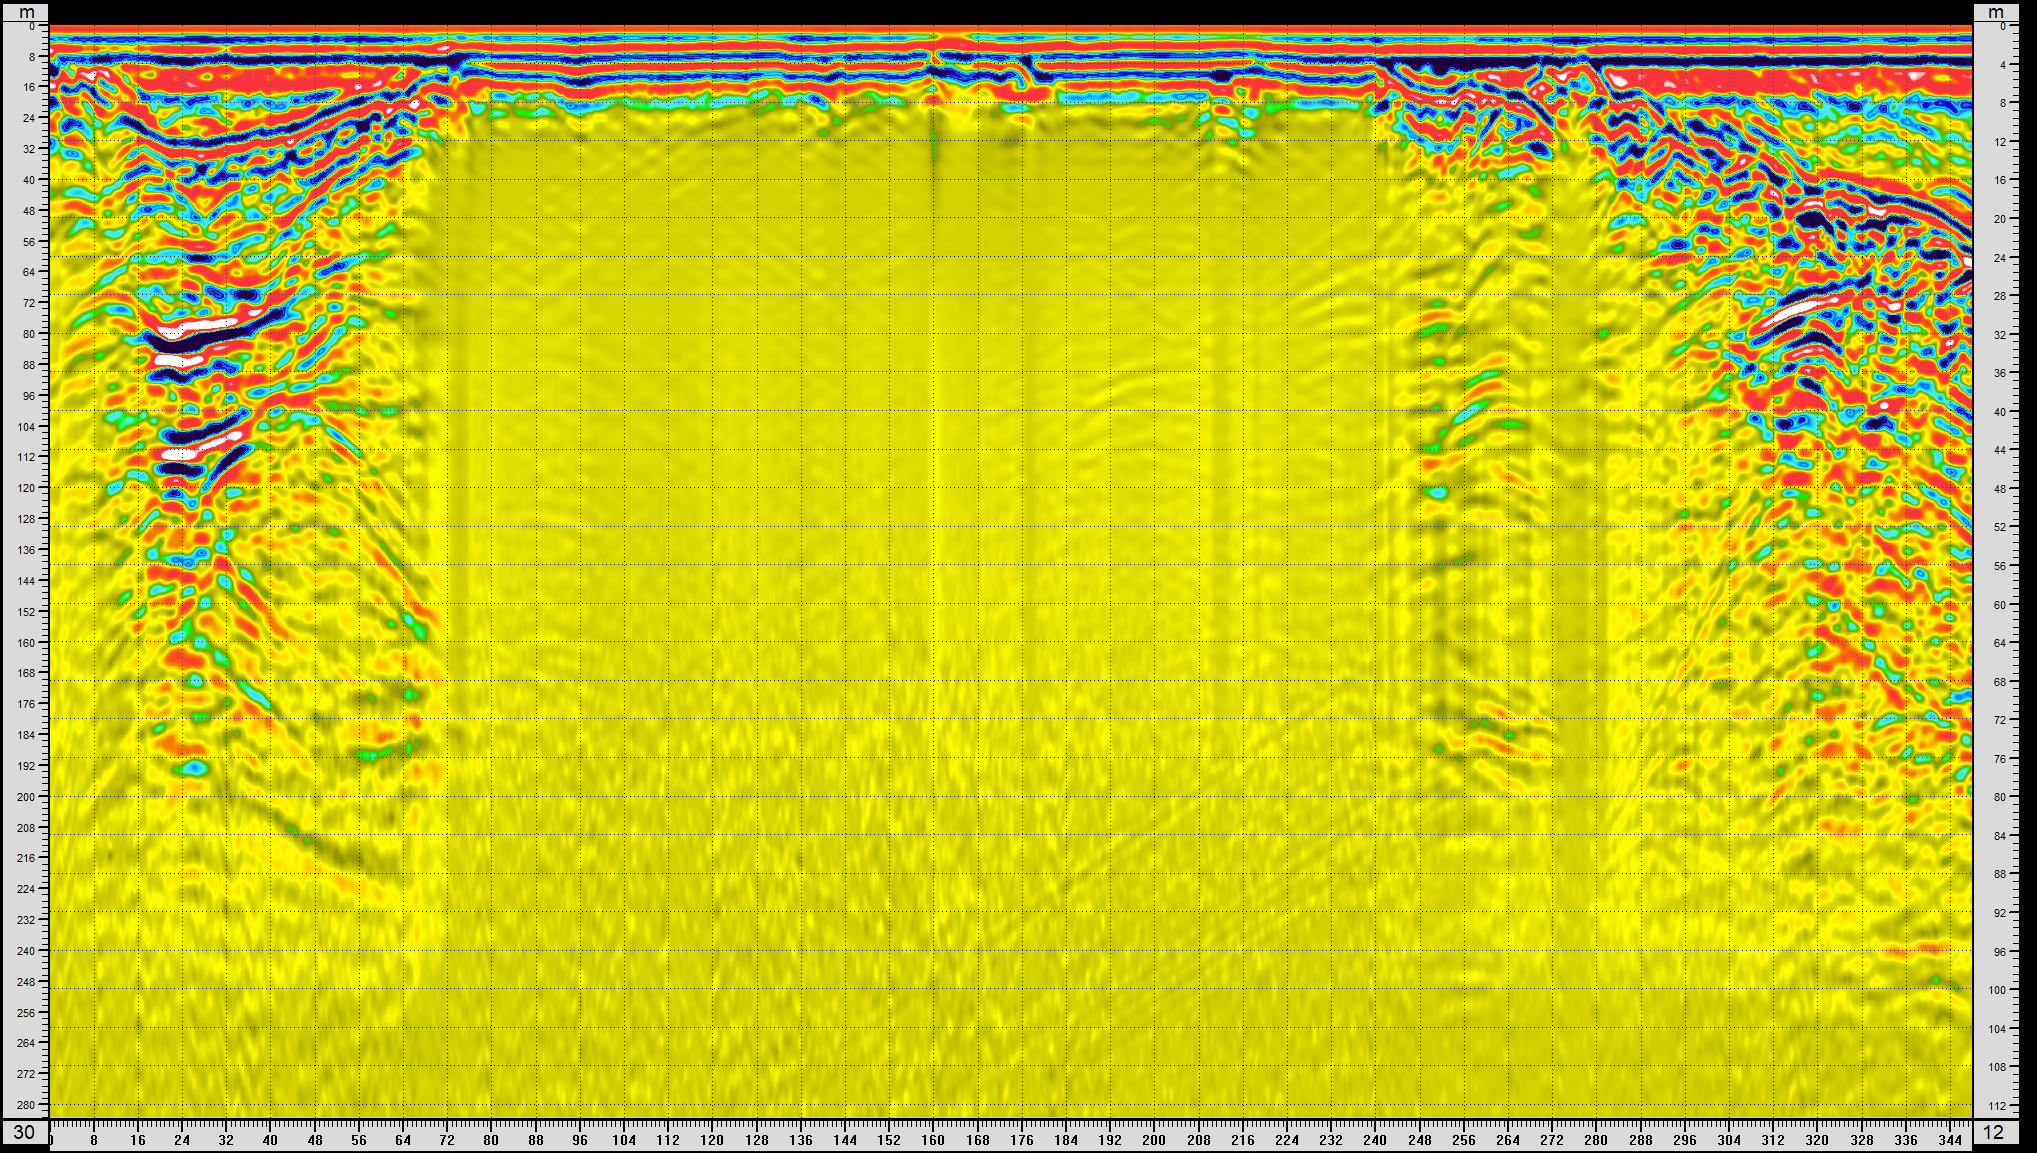This screenshot has height=1153, width=2037.
Task: Select the "248" label on the horizontal distance axis
Action: 1419,1140
